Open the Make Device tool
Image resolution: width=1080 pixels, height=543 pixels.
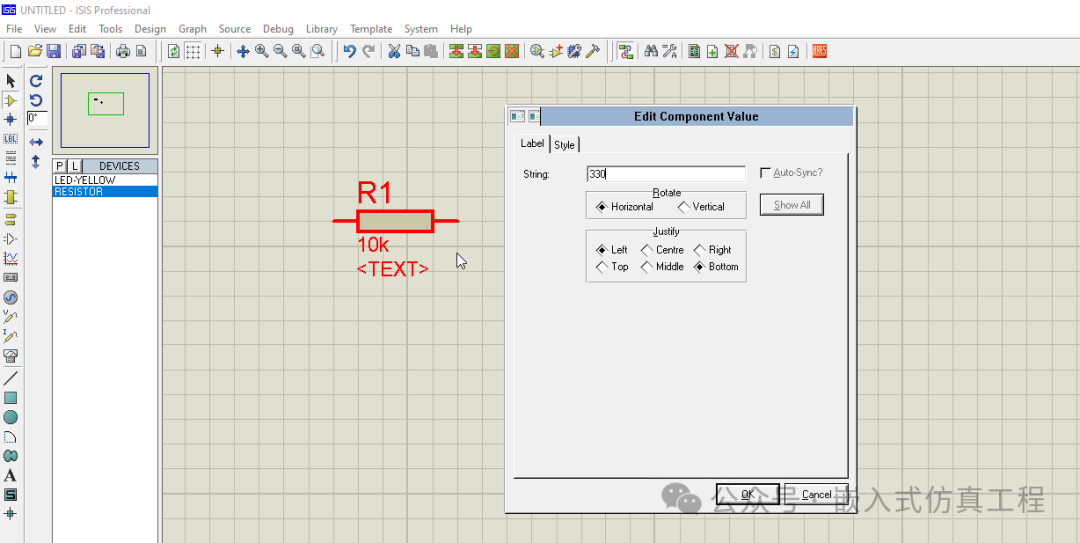(x=556, y=51)
